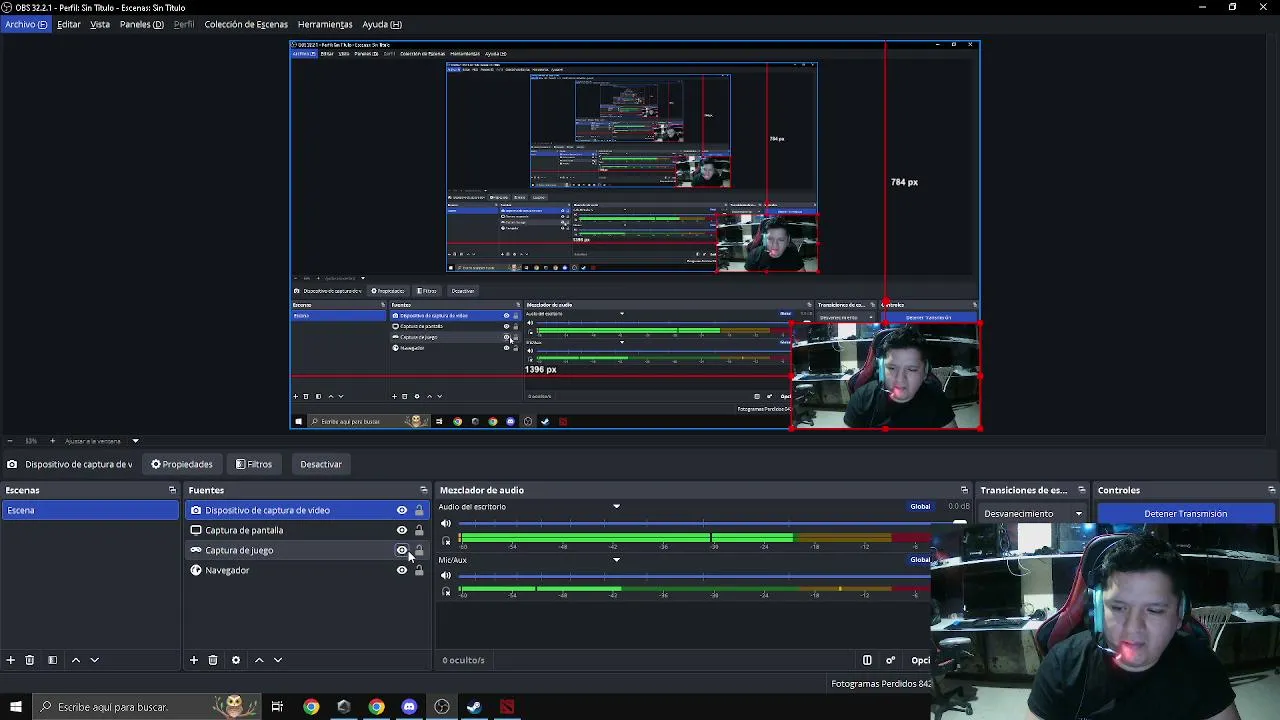
Task: Undock the Mezclador de audio panel float icon
Action: pyautogui.click(x=965, y=490)
